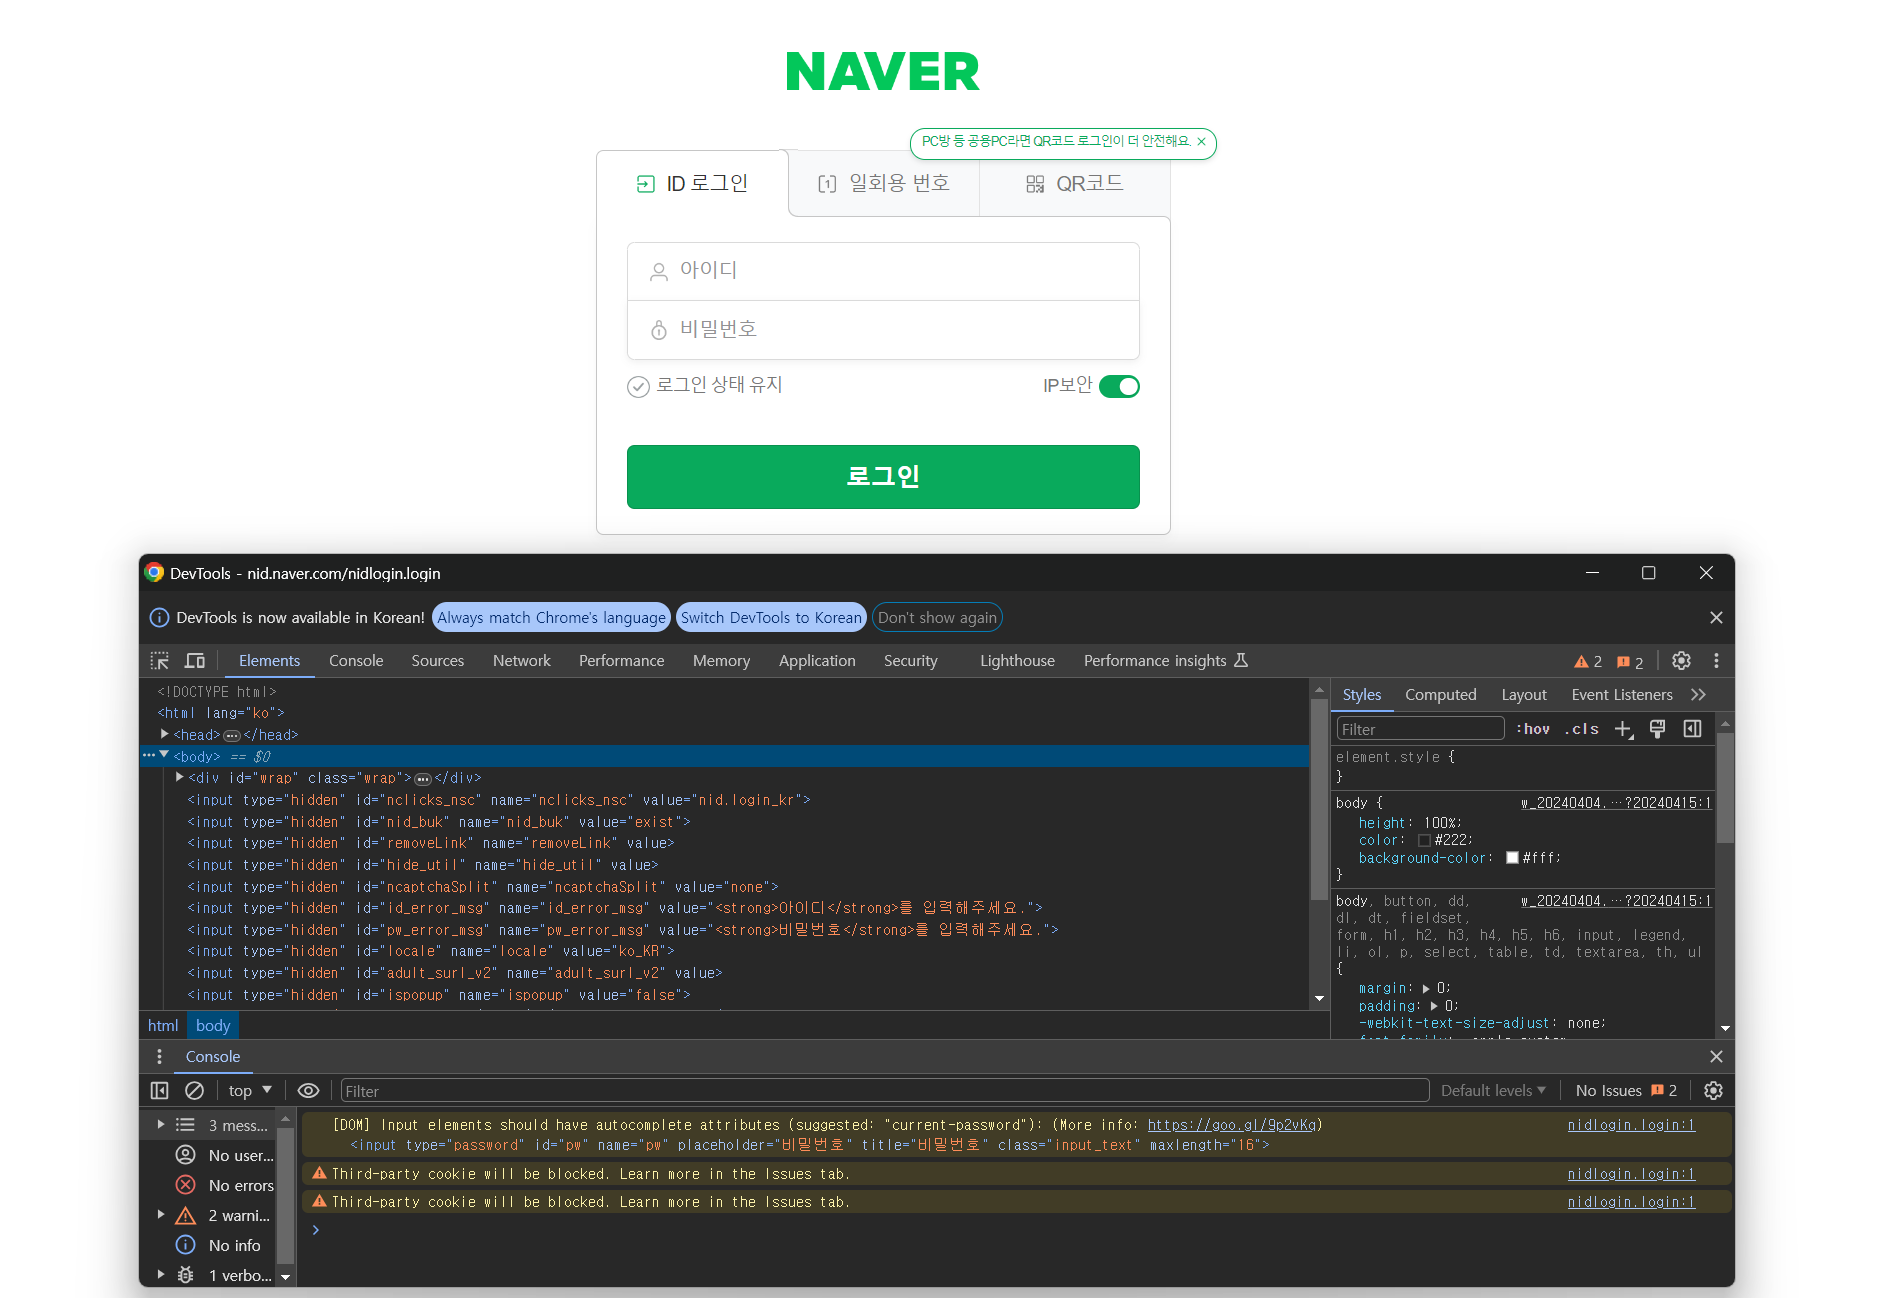1881x1298 pixels.
Task: Clear the console icon
Action: tap(195, 1091)
